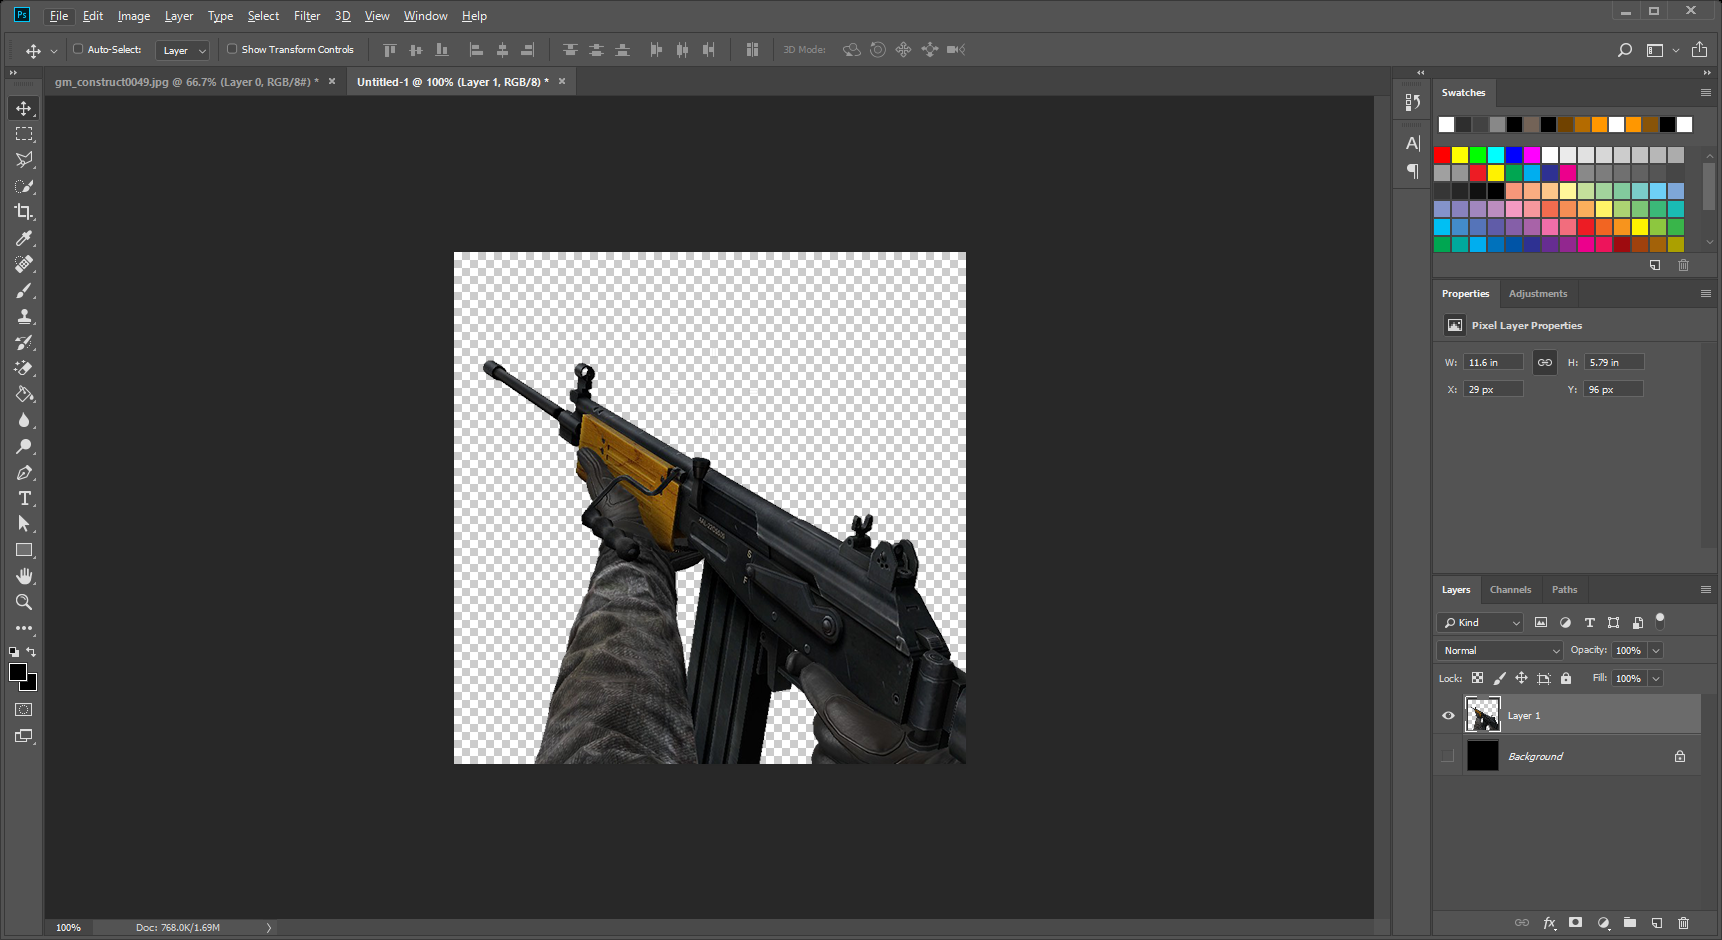The width and height of the screenshot is (1722, 940).
Task: Open the Filter menu
Action: click(x=307, y=16)
